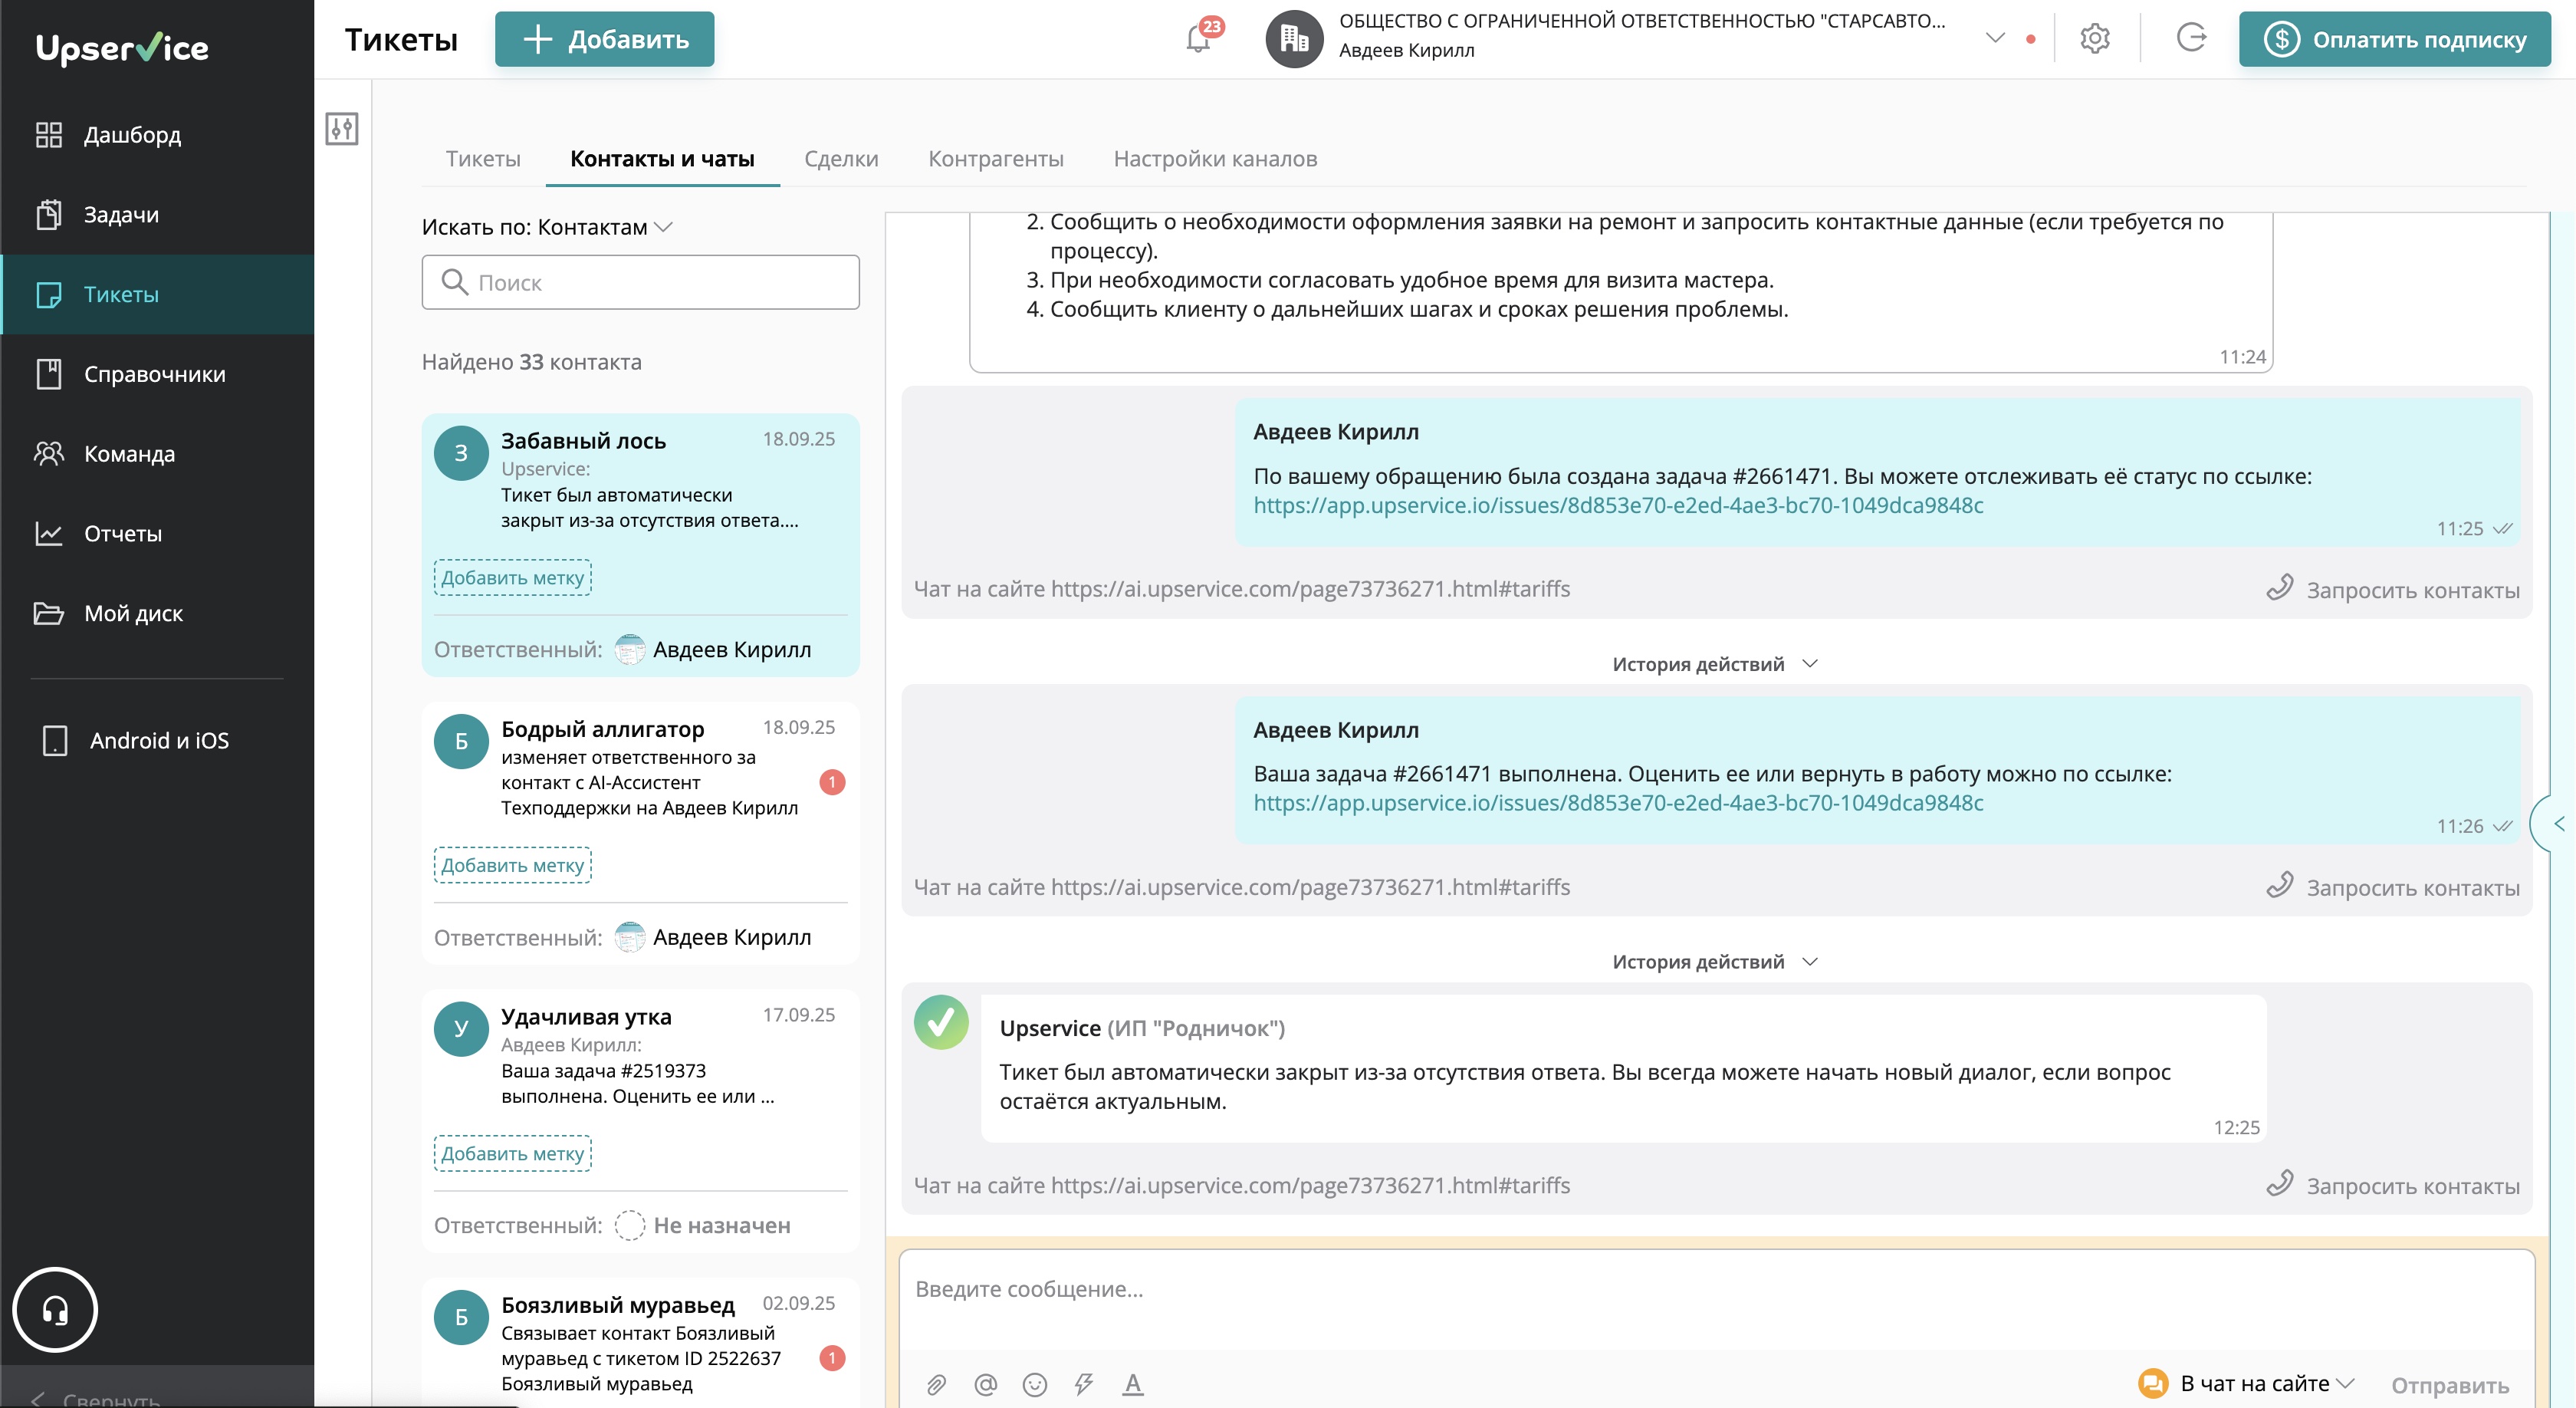The height and width of the screenshot is (1408, 2576).
Task: Click in the Поиск contacts field
Action: (x=640, y=283)
